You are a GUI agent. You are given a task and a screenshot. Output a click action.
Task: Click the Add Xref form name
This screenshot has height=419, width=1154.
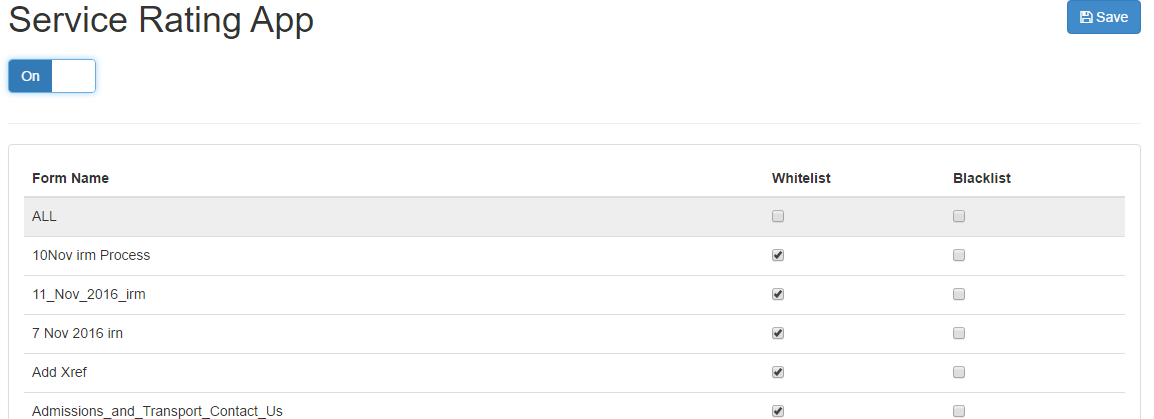point(60,373)
